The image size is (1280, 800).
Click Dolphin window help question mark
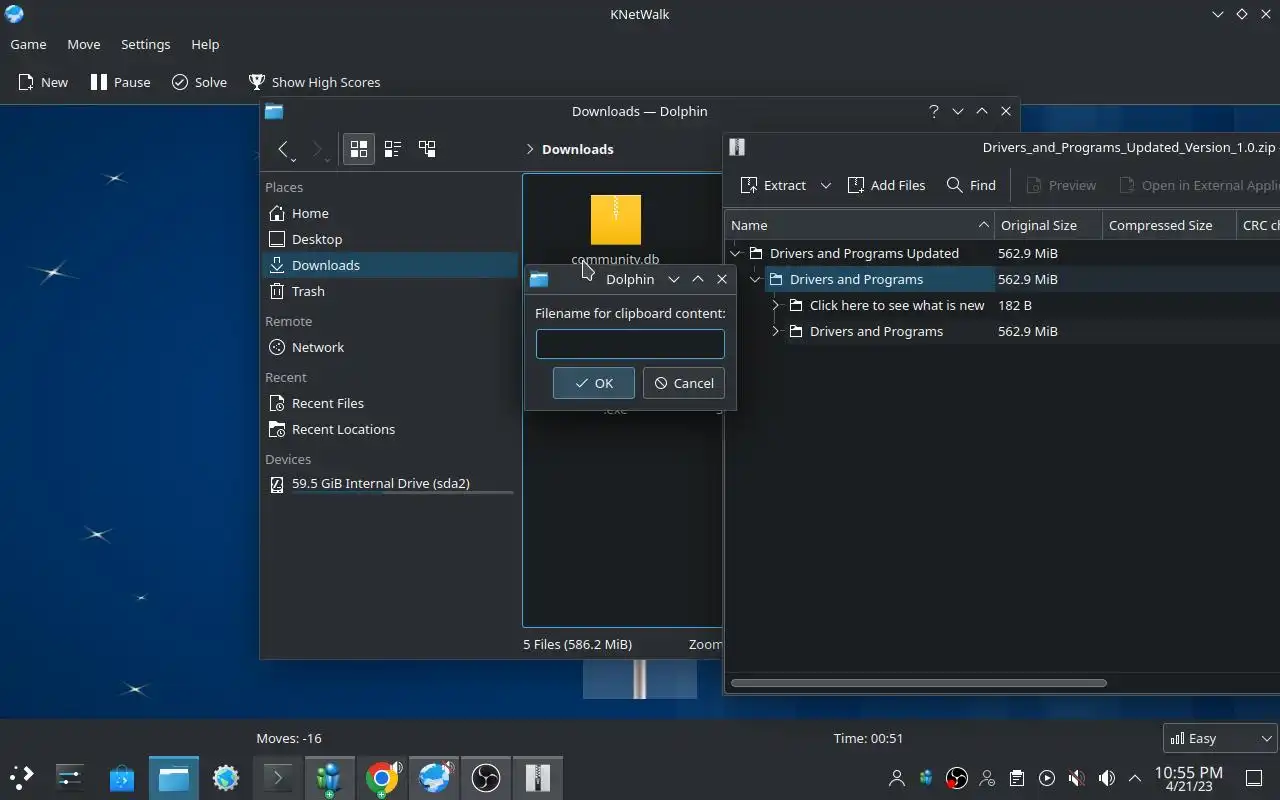tap(934, 111)
